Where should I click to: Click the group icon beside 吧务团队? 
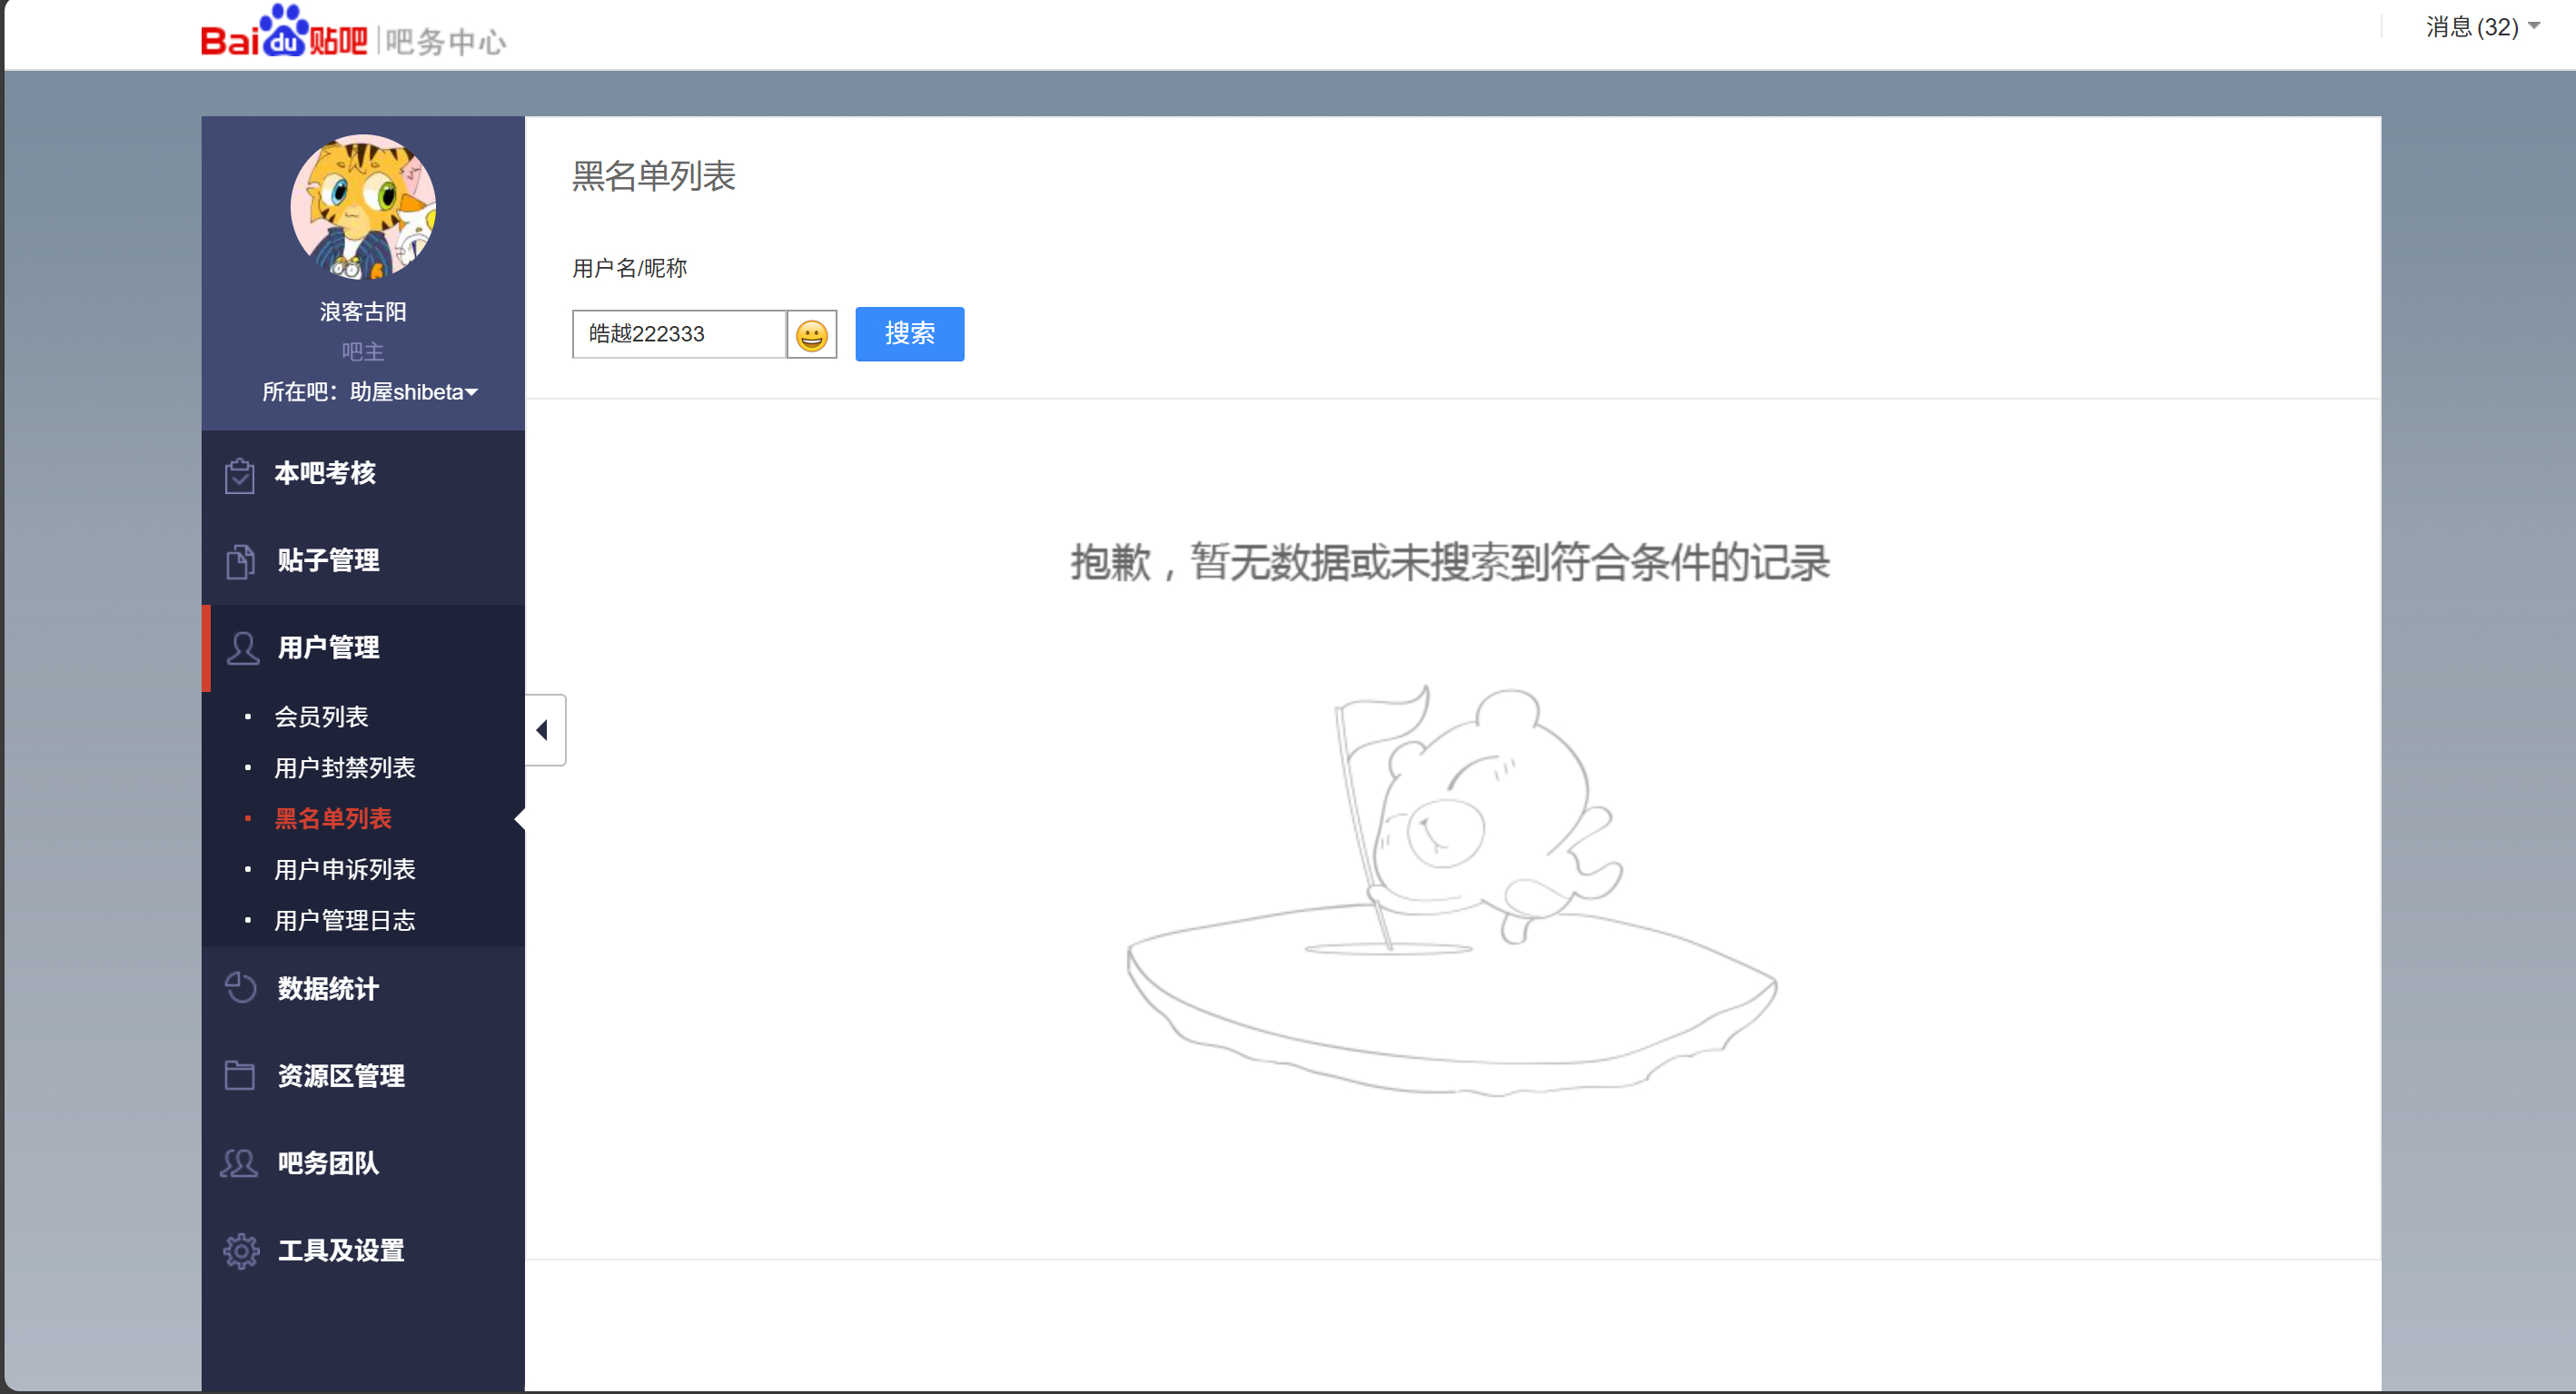click(239, 1163)
